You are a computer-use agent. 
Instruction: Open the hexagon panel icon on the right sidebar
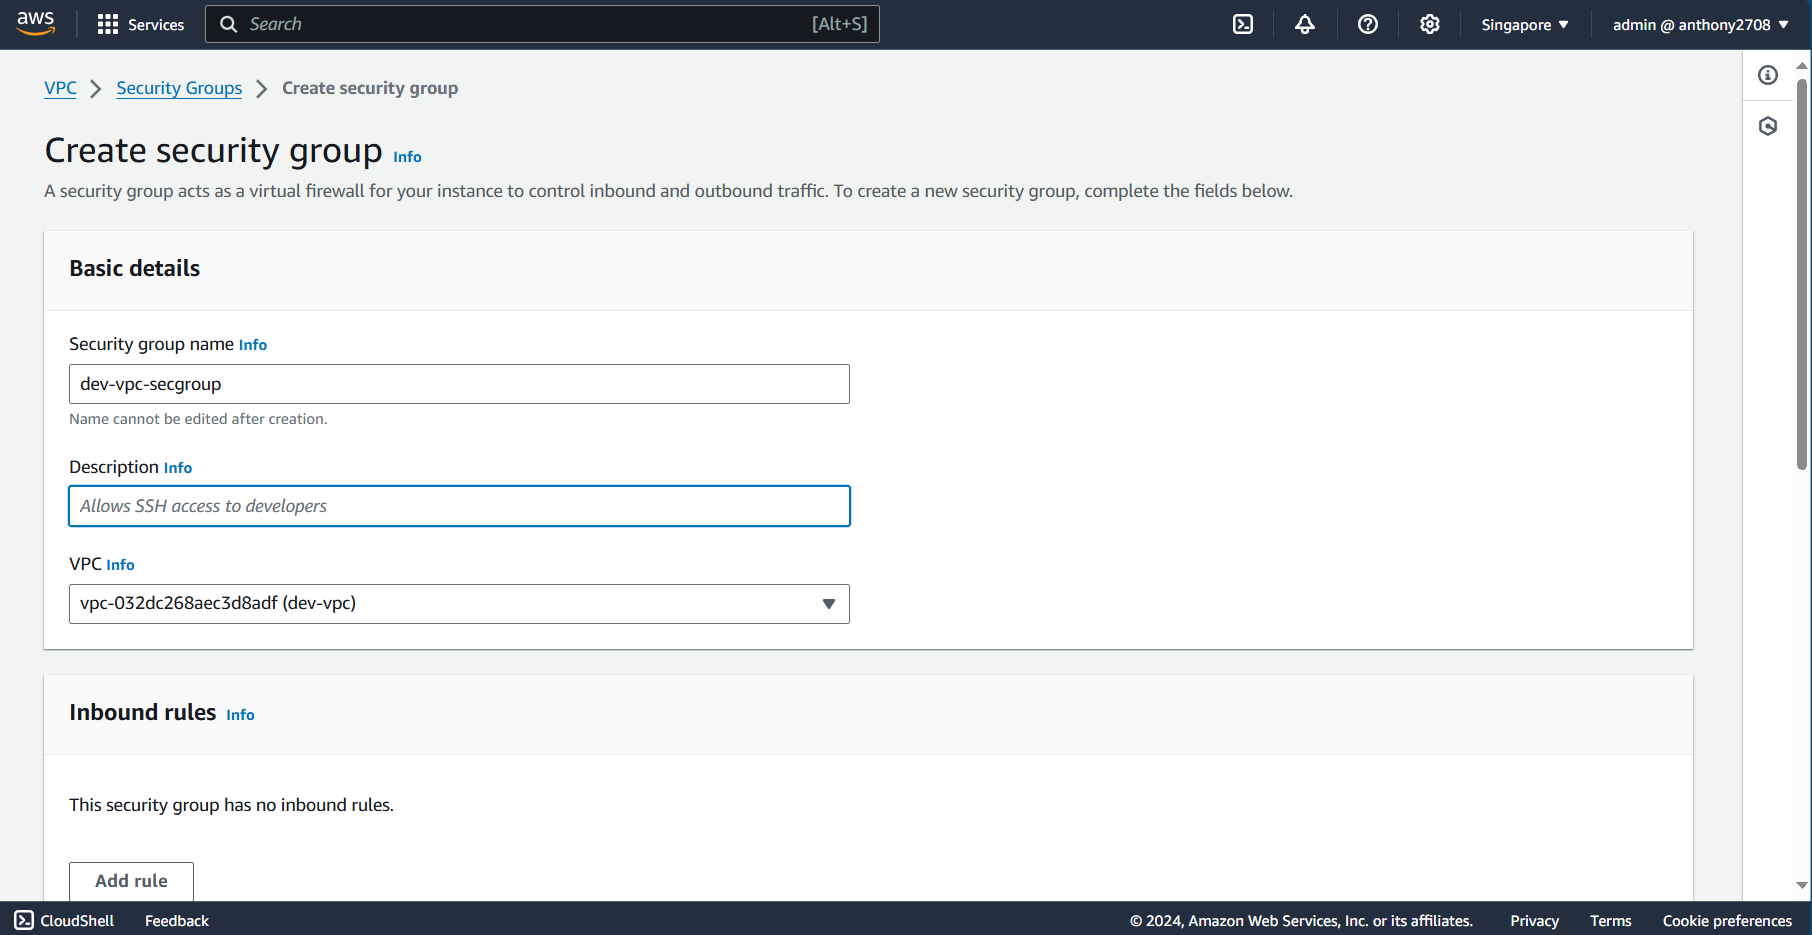pyautogui.click(x=1768, y=126)
